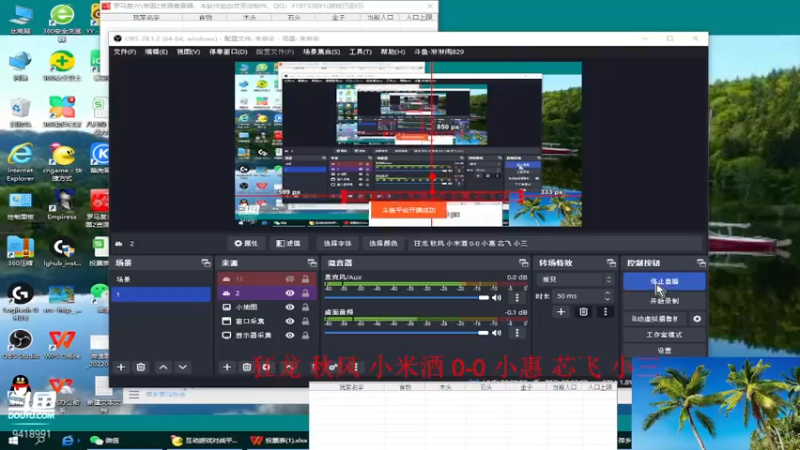Open the 编辑(E) menu

[156, 52]
